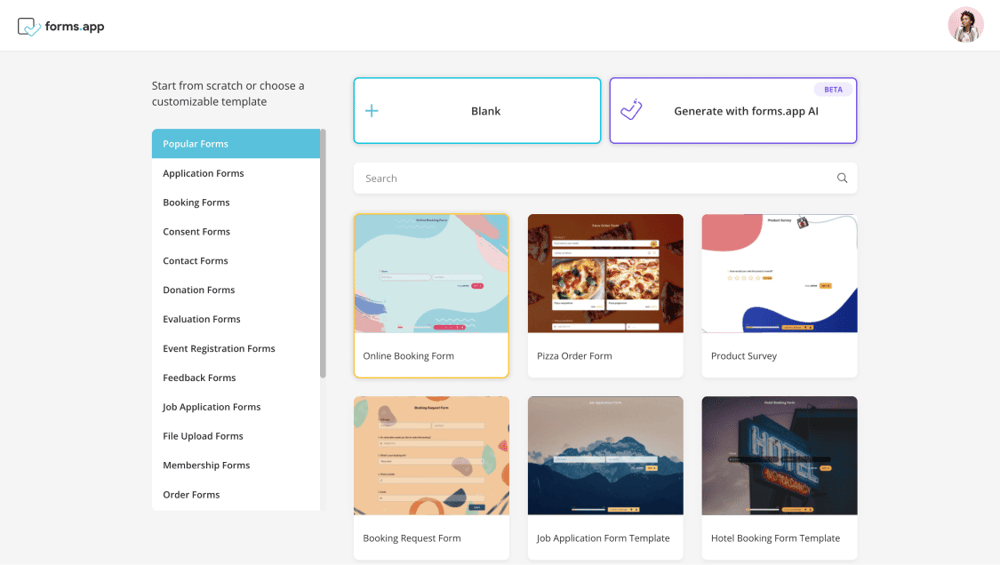
Task: Click the category list scrollbar
Action: tap(323, 250)
